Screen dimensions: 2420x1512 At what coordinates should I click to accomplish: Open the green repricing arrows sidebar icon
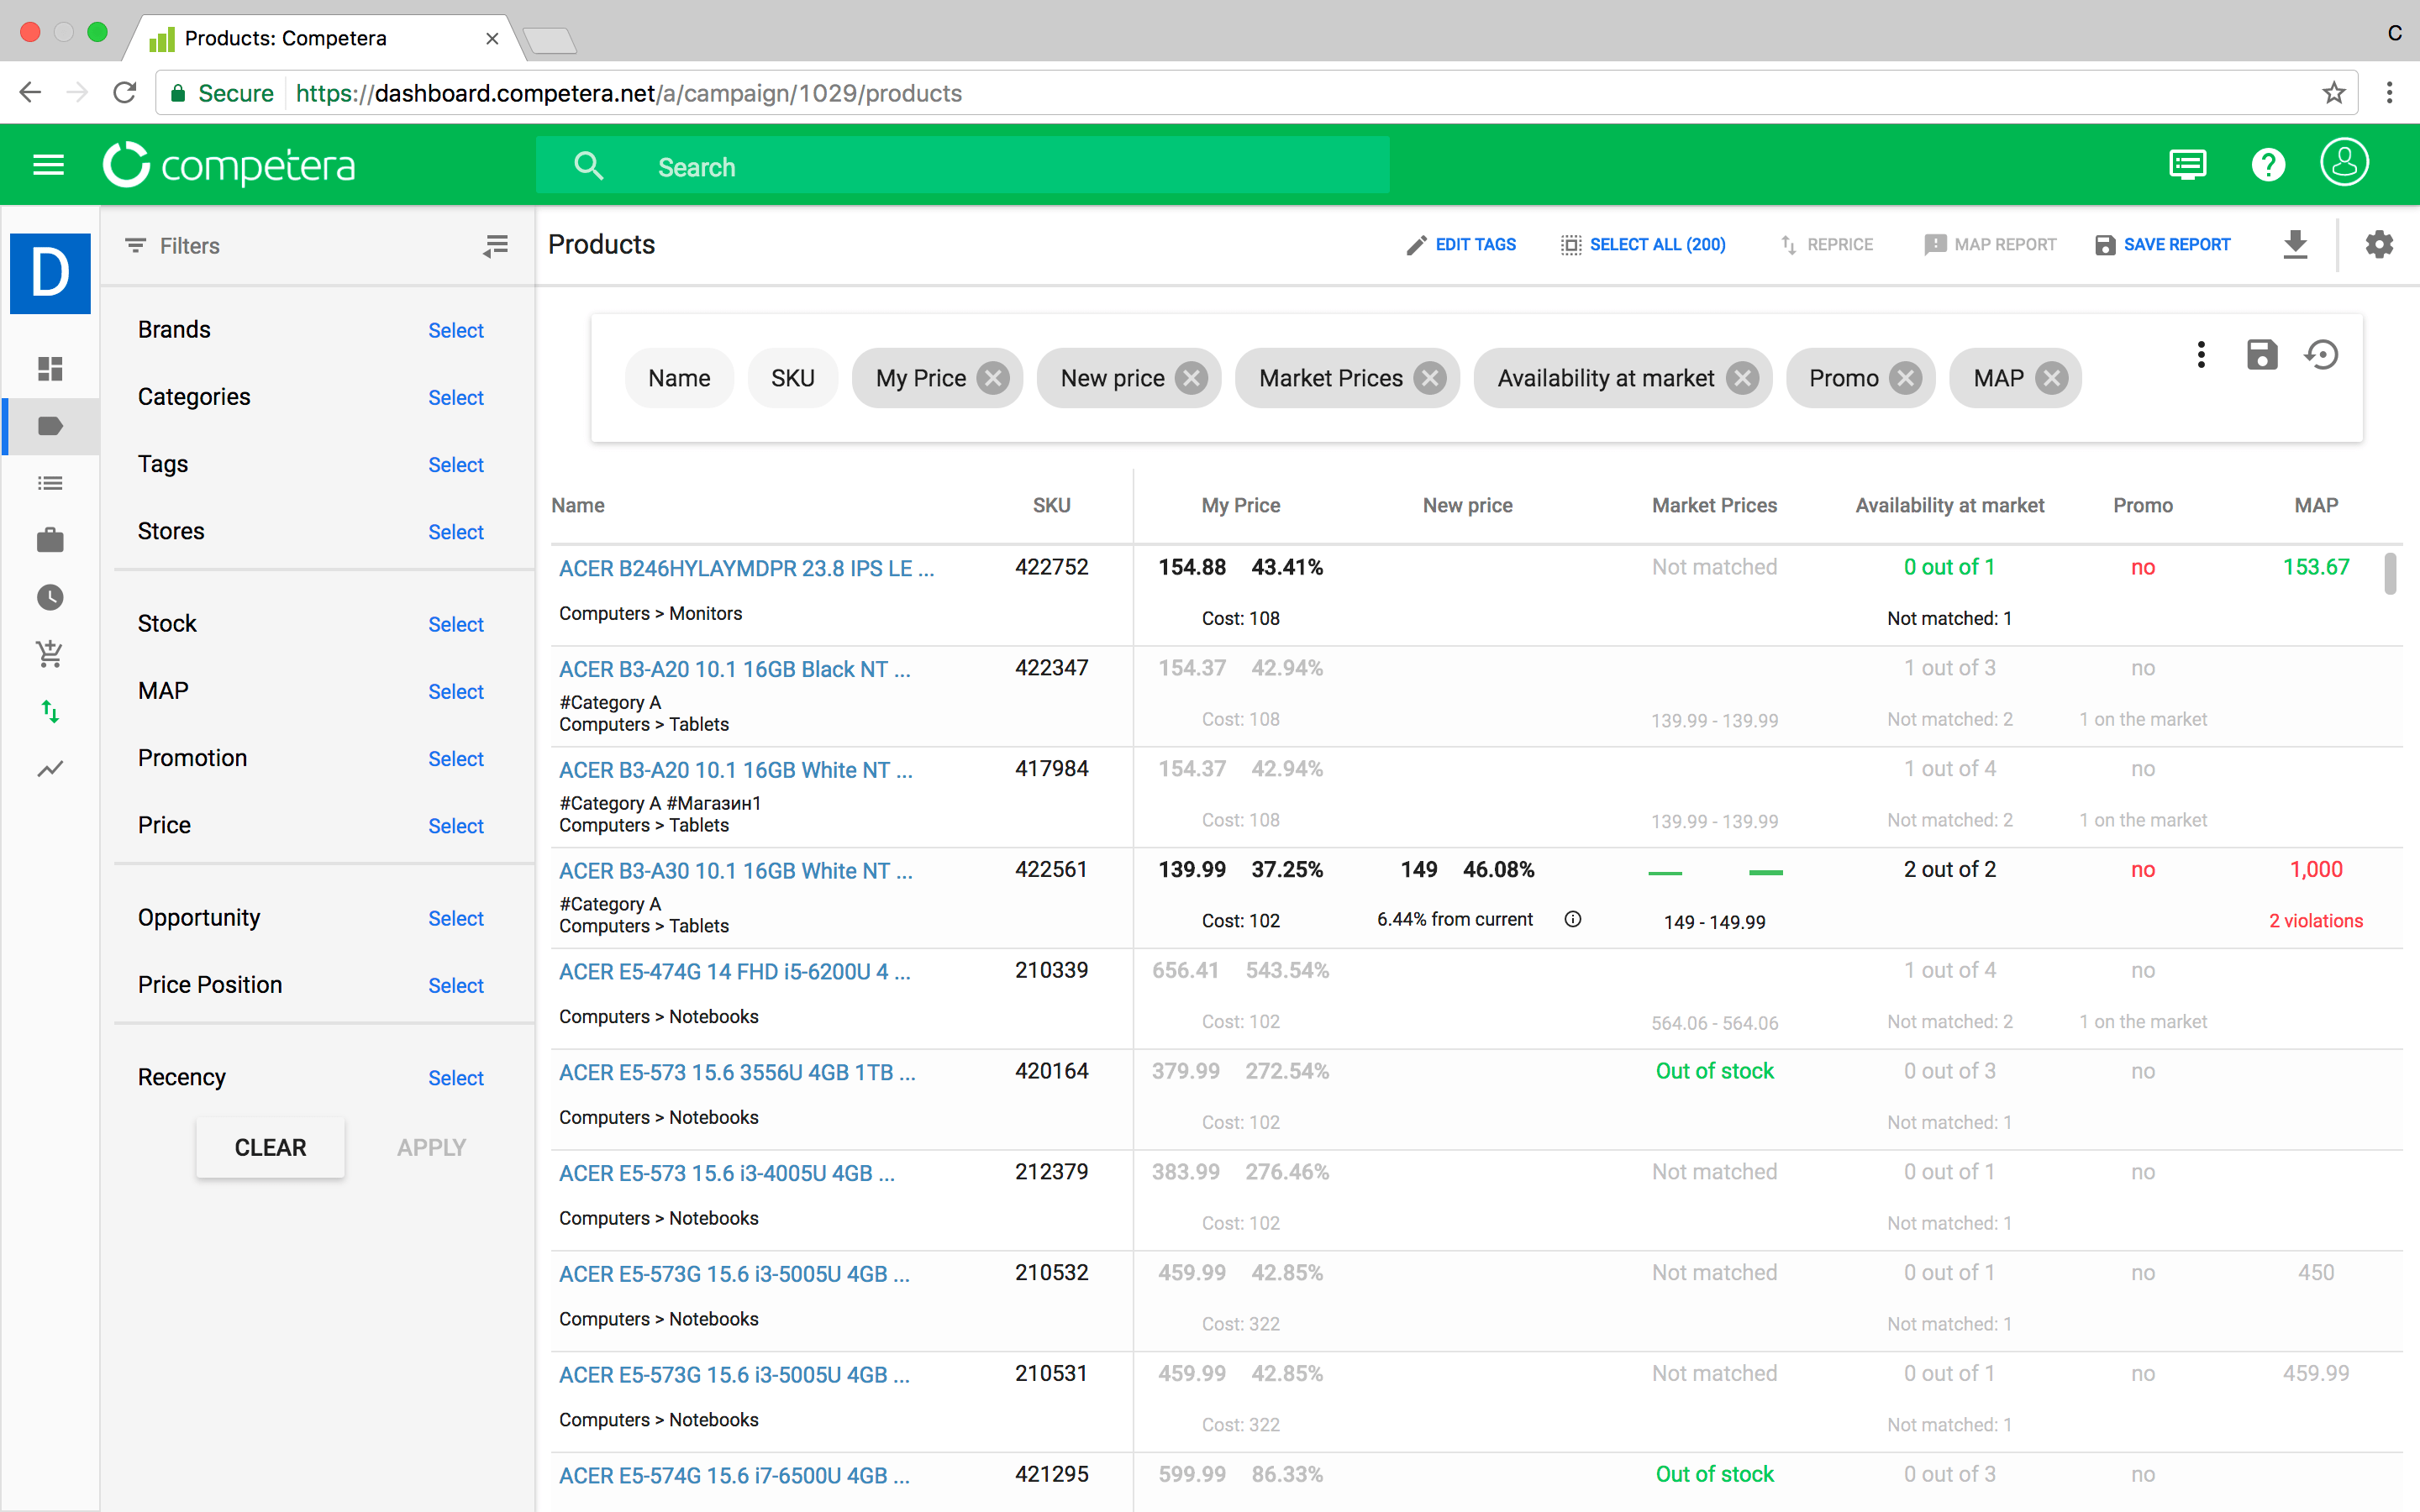click(50, 712)
